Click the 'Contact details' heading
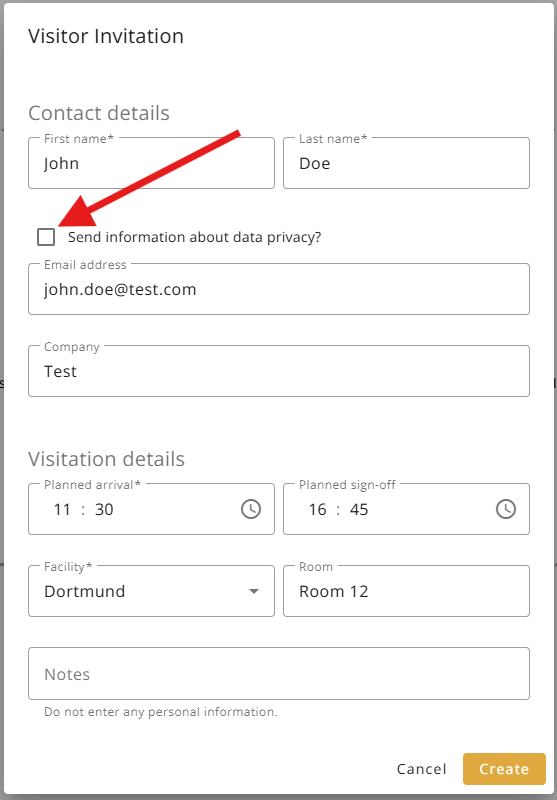The image size is (557, 800). coord(99,113)
